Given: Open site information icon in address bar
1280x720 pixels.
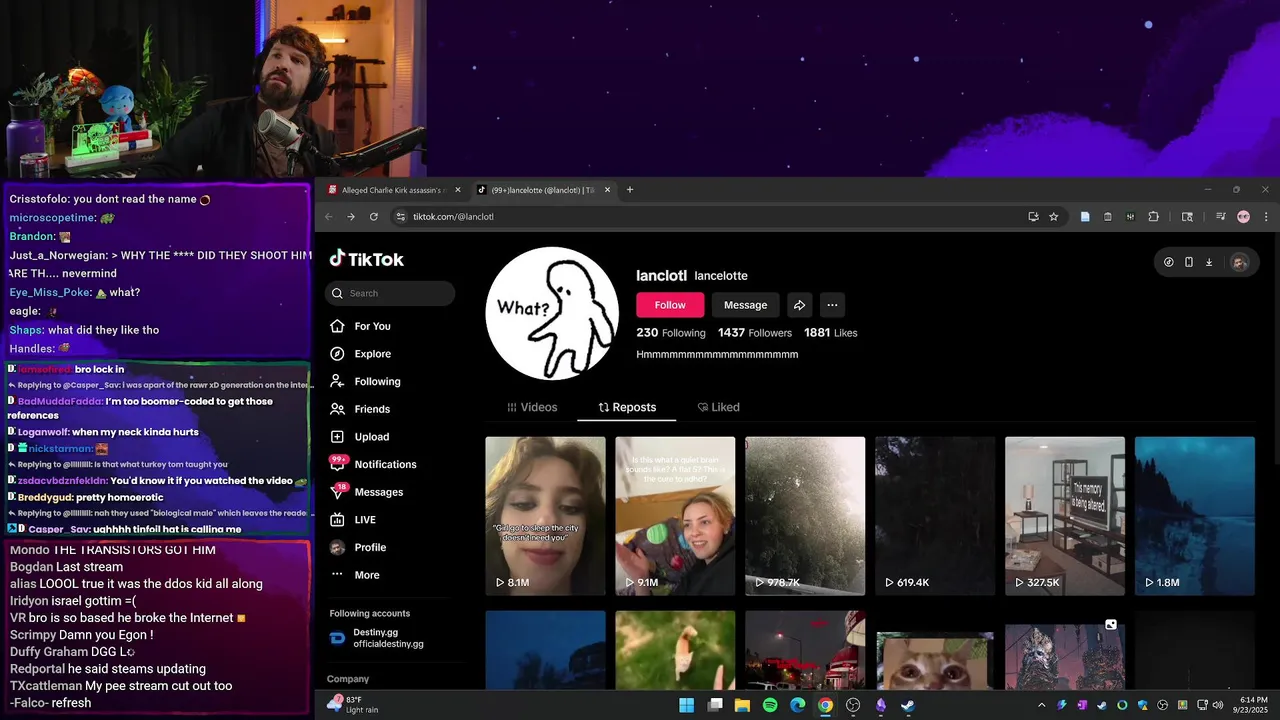Looking at the screenshot, I should tap(401, 216).
